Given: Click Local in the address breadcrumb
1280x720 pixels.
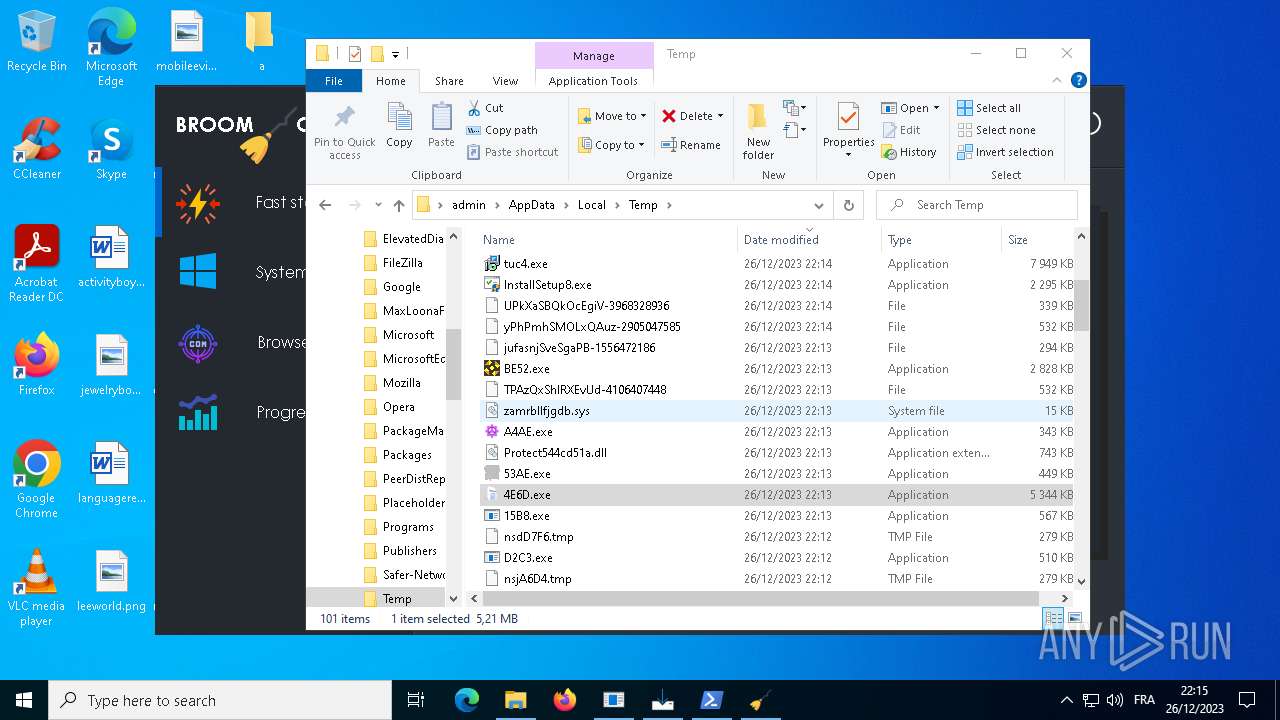Looking at the screenshot, I should coord(592,205).
